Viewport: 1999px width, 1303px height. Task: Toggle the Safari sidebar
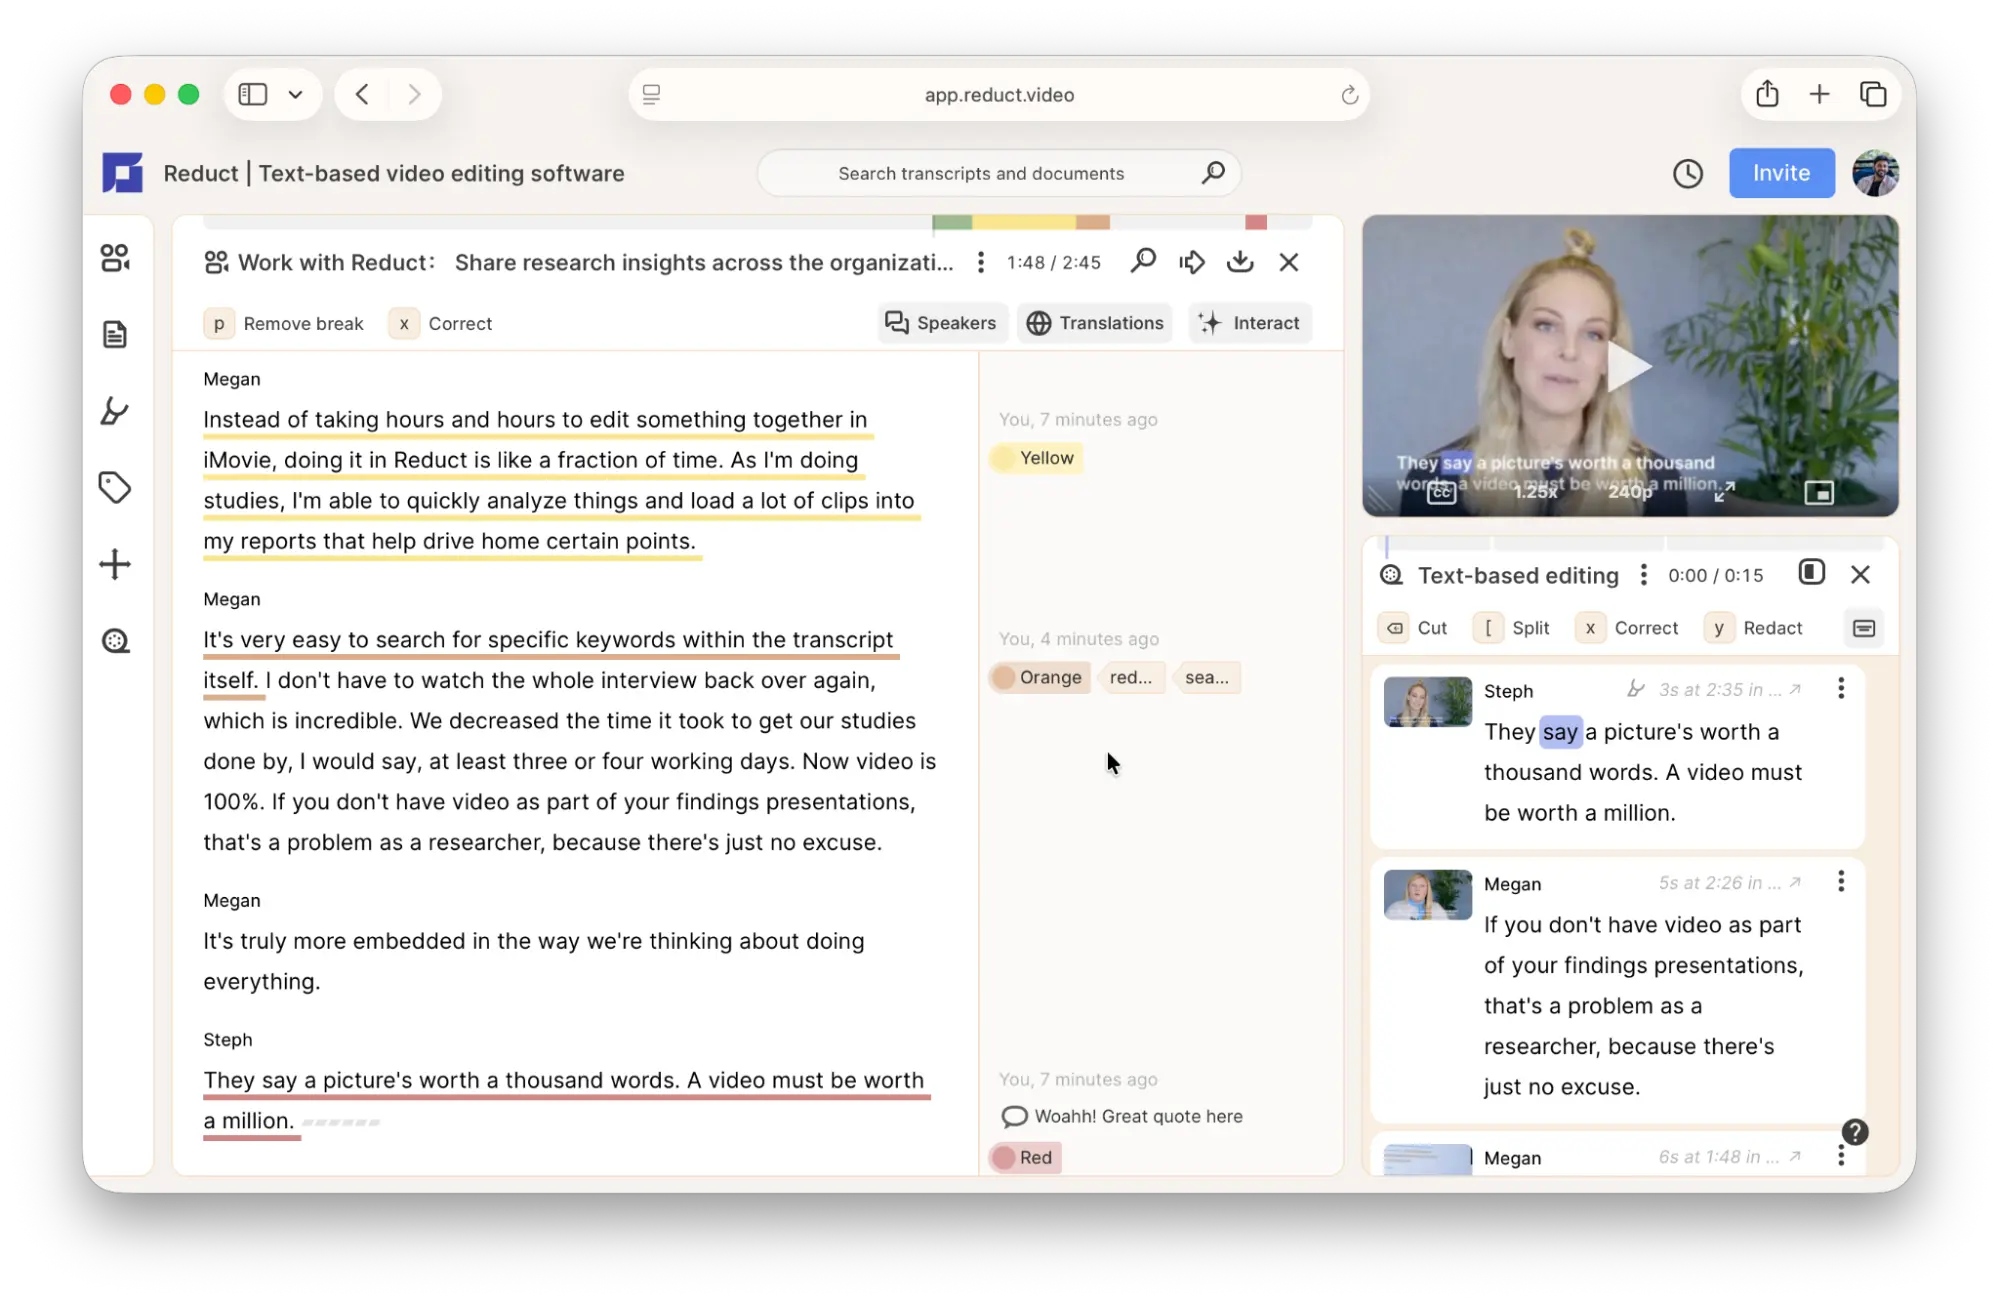[x=253, y=94]
